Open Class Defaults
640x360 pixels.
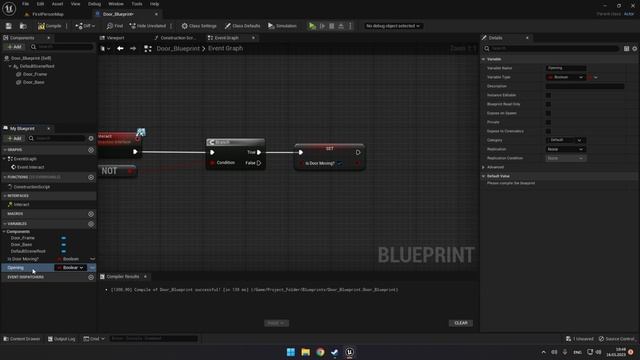[x=242, y=26]
